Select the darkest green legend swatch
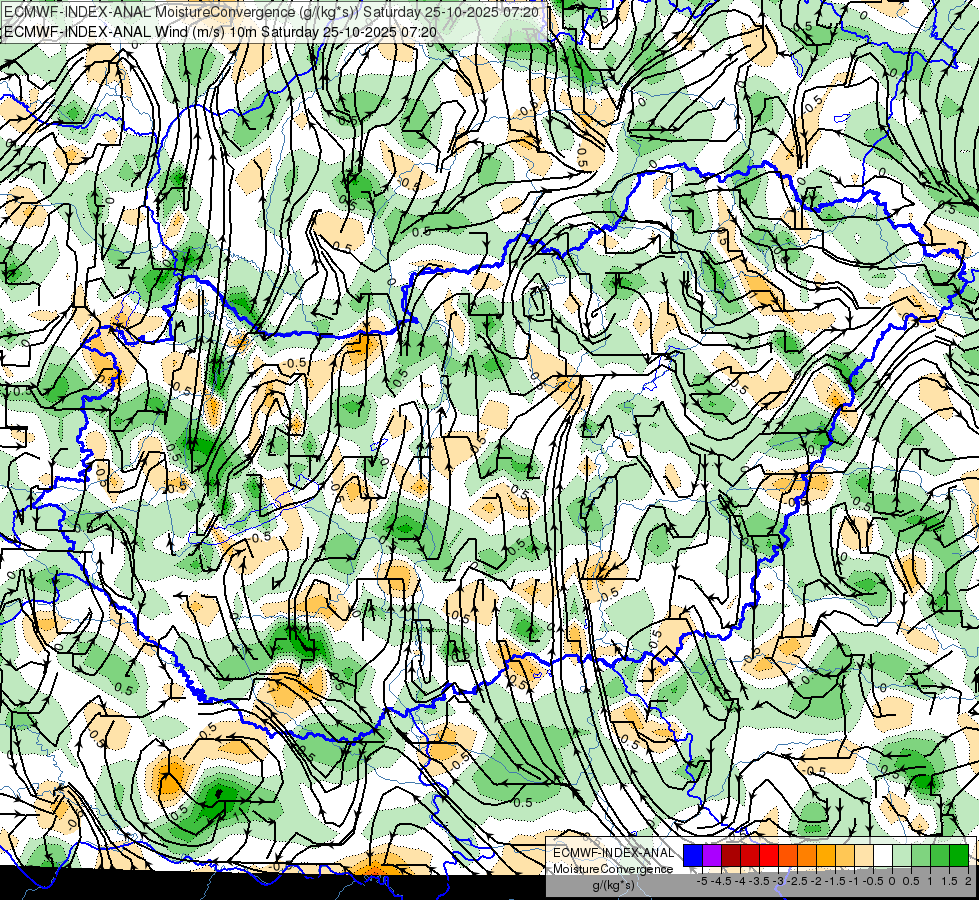The width and height of the screenshot is (979, 900). (x=959, y=856)
